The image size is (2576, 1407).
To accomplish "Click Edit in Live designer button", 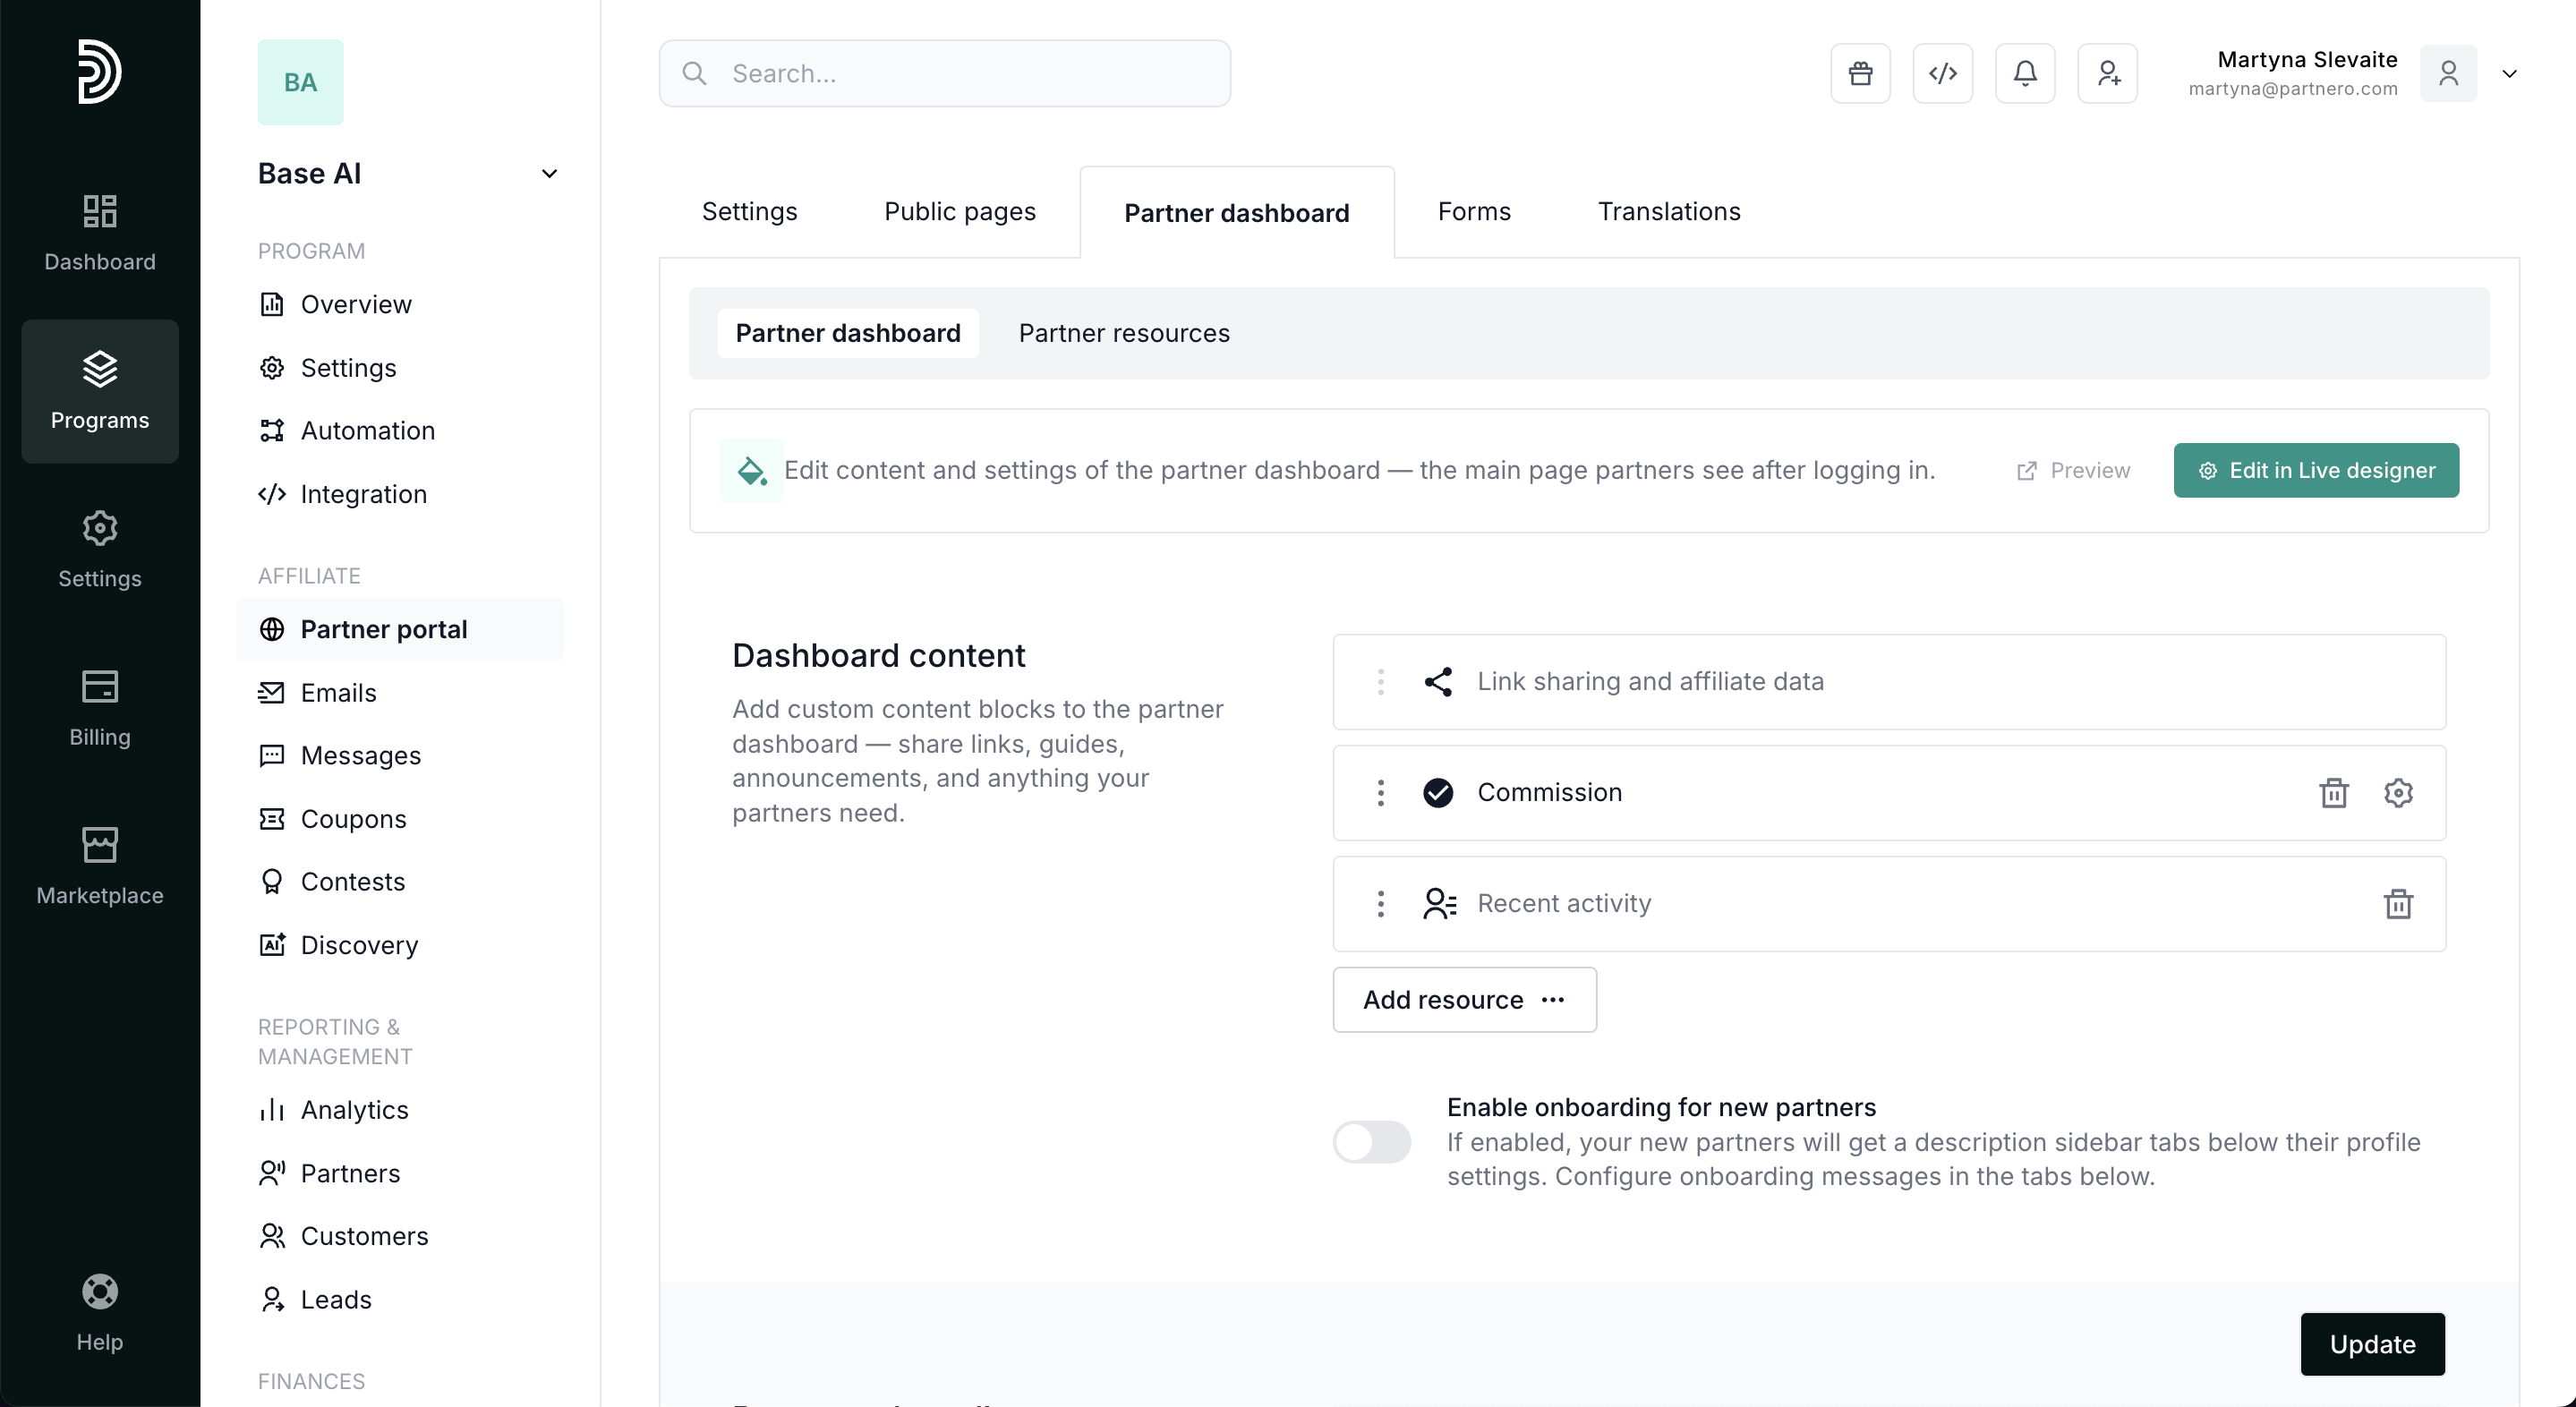I will 2316,470.
